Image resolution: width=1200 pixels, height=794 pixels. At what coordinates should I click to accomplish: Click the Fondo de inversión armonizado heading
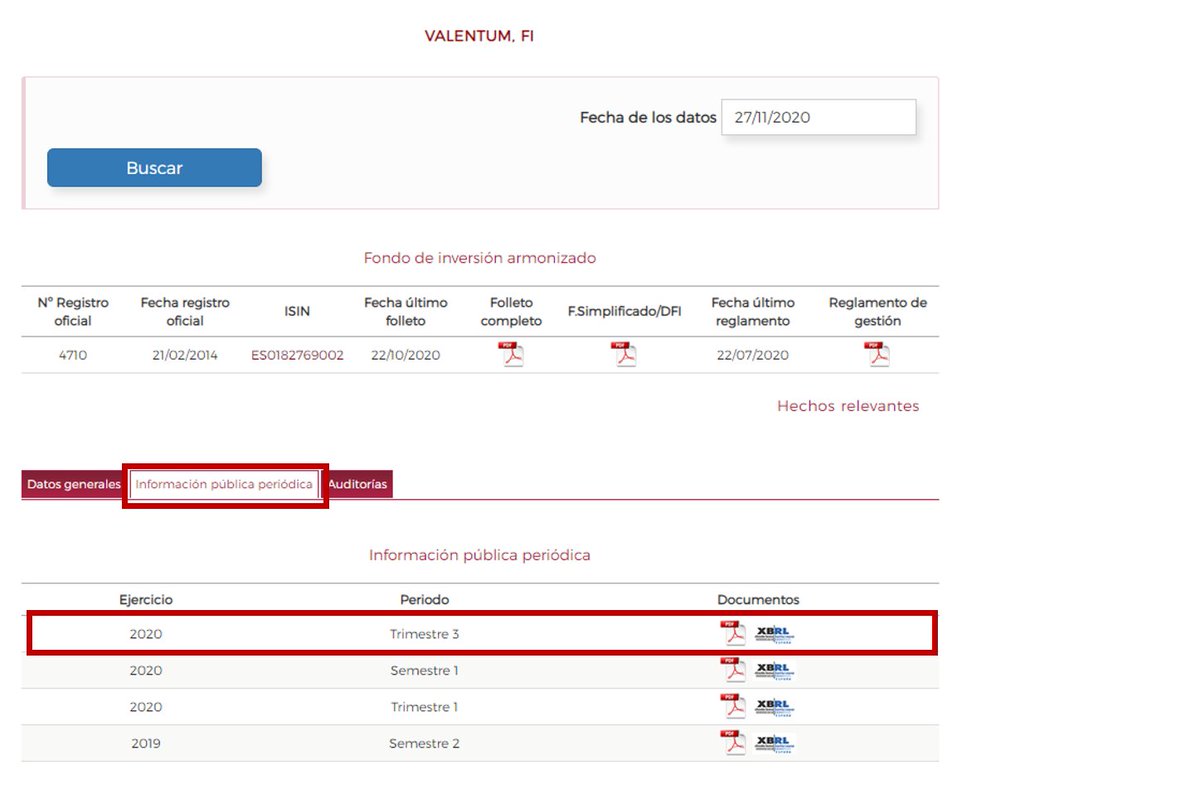pos(480,258)
